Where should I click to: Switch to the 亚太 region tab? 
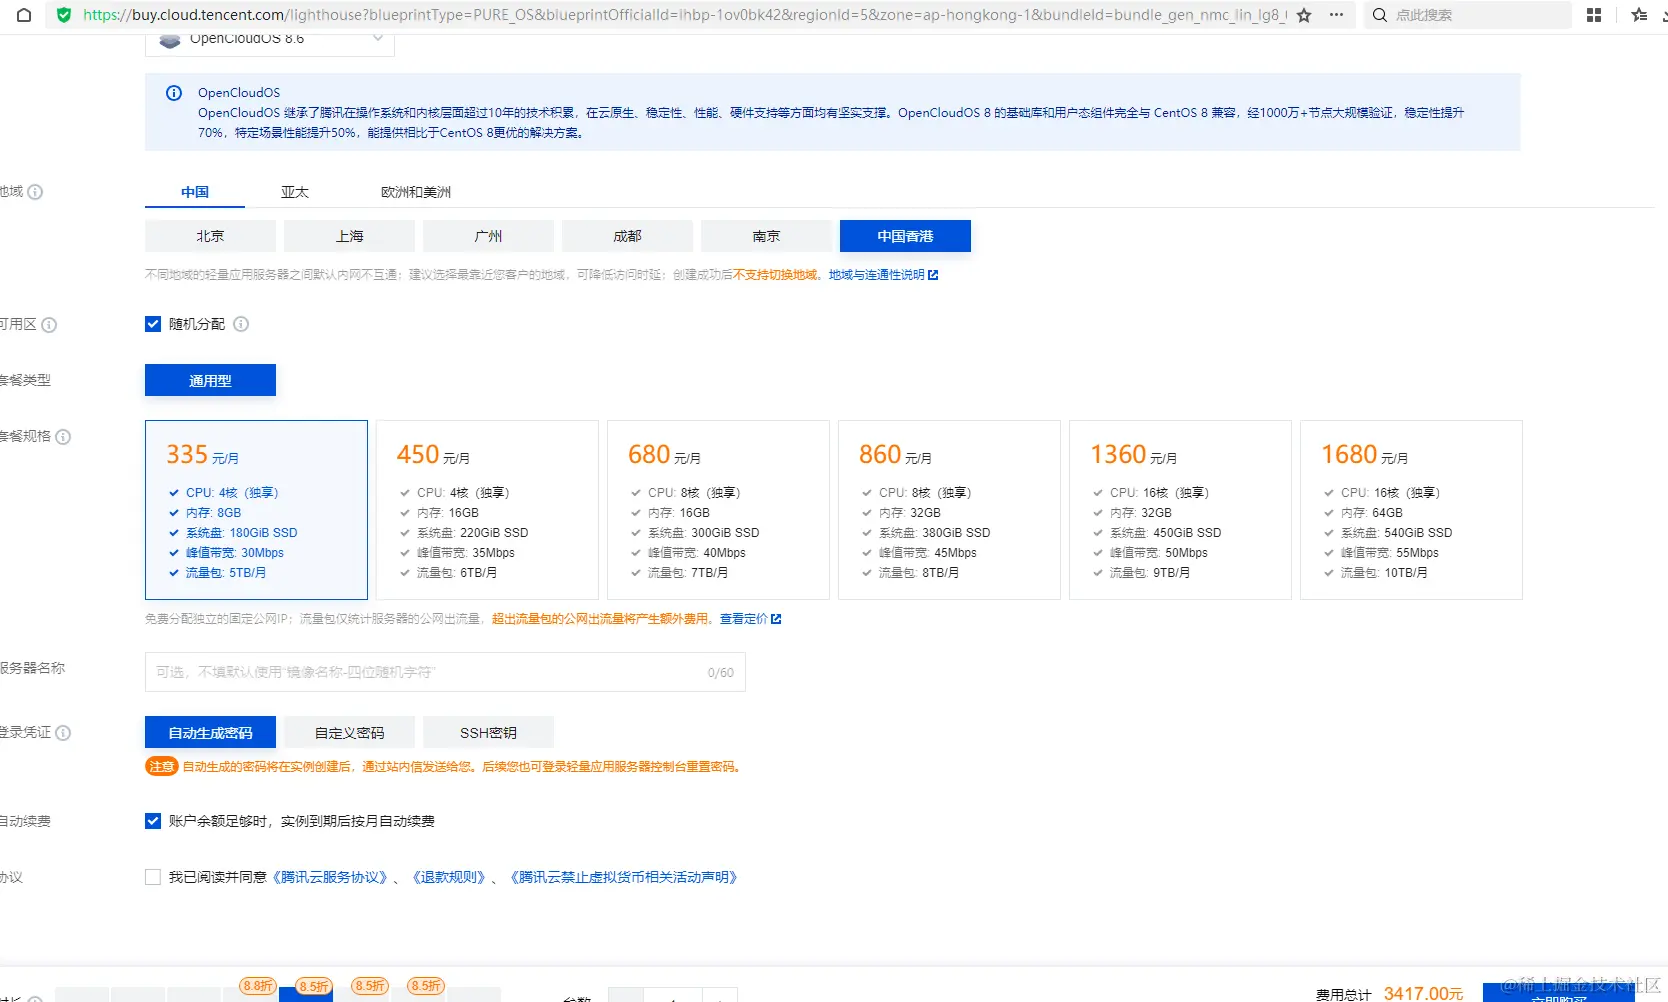[x=295, y=192]
